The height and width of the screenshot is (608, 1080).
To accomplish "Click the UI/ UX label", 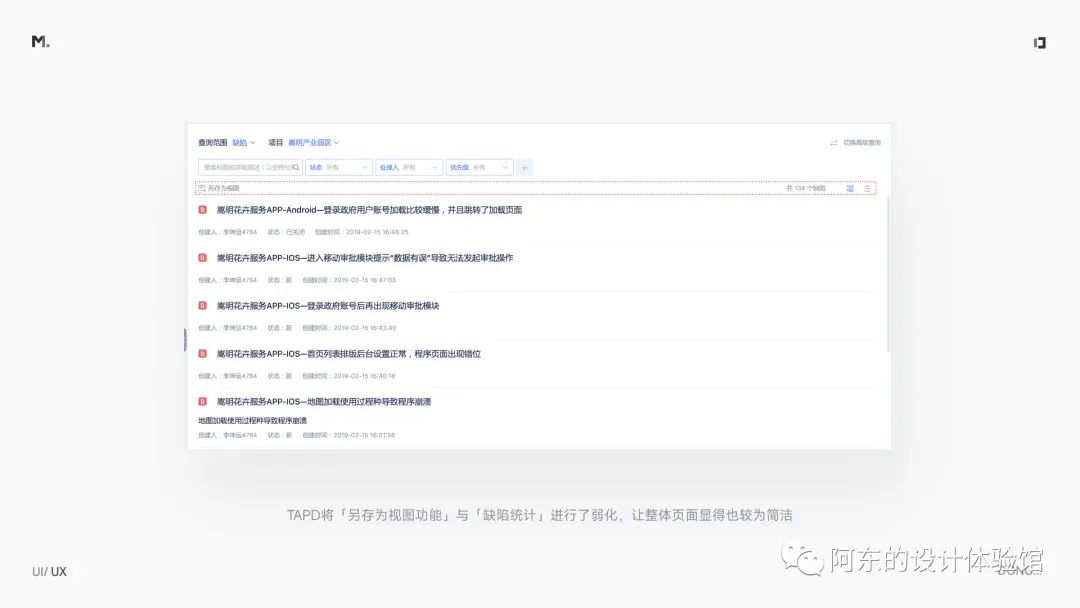I will click(50, 572).
